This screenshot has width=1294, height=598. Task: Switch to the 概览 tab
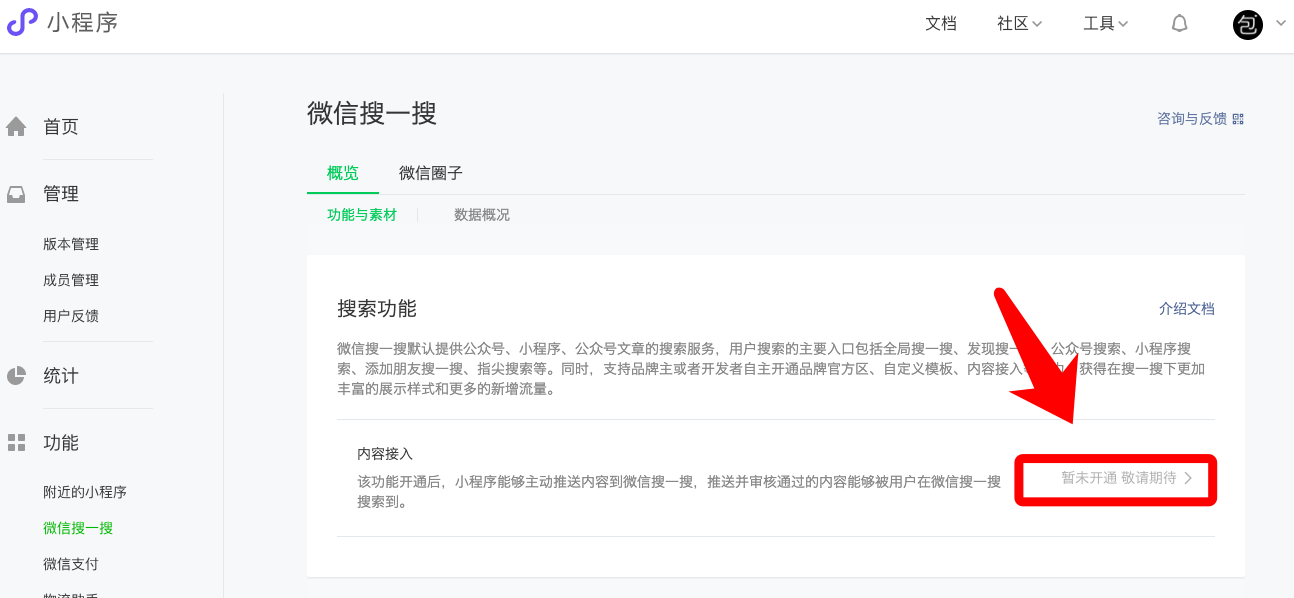point(343,173)
